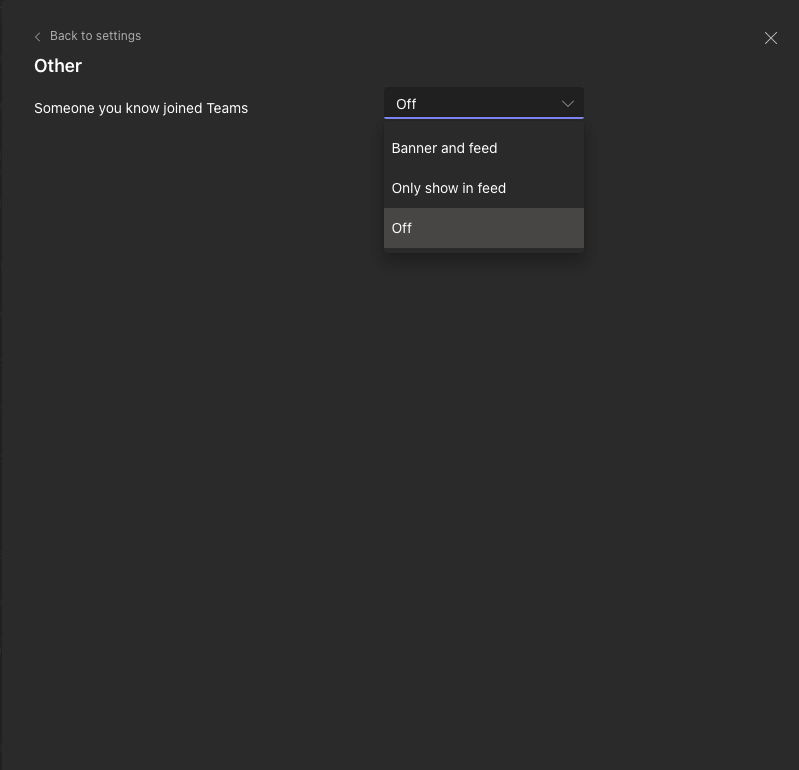Set joined Teams alerts to Banner and feed

pos(484,148)
